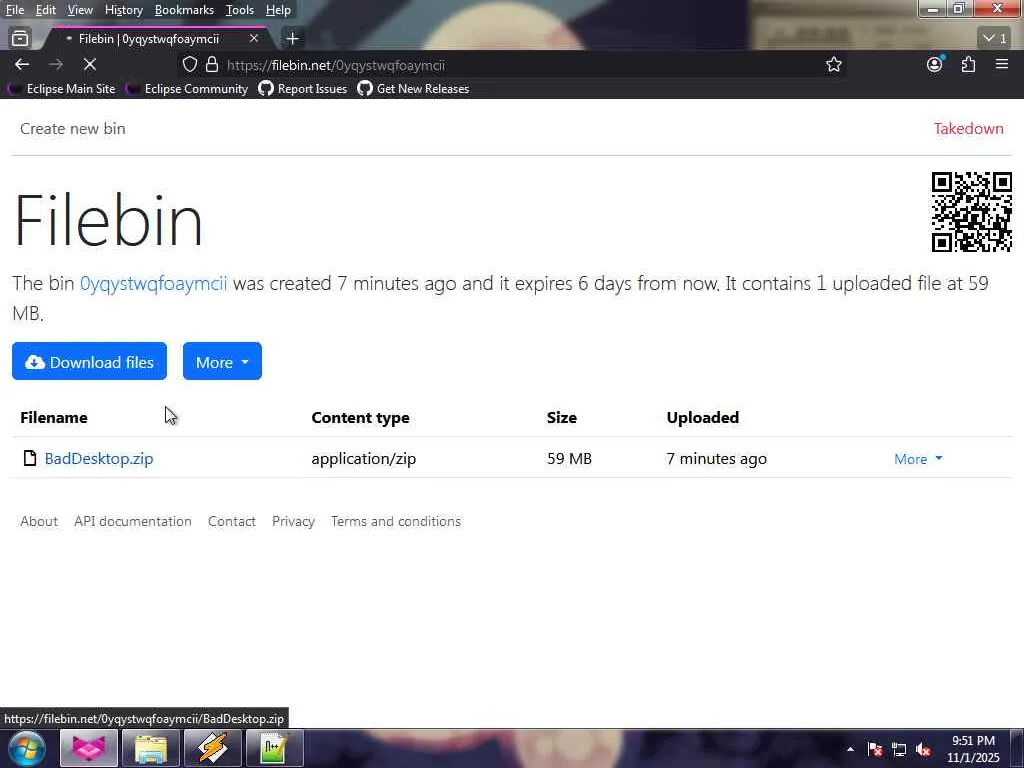The image size is (1024, 768).
Task: Open the green notepad taskbar icon
Action: tap(275, 748)
